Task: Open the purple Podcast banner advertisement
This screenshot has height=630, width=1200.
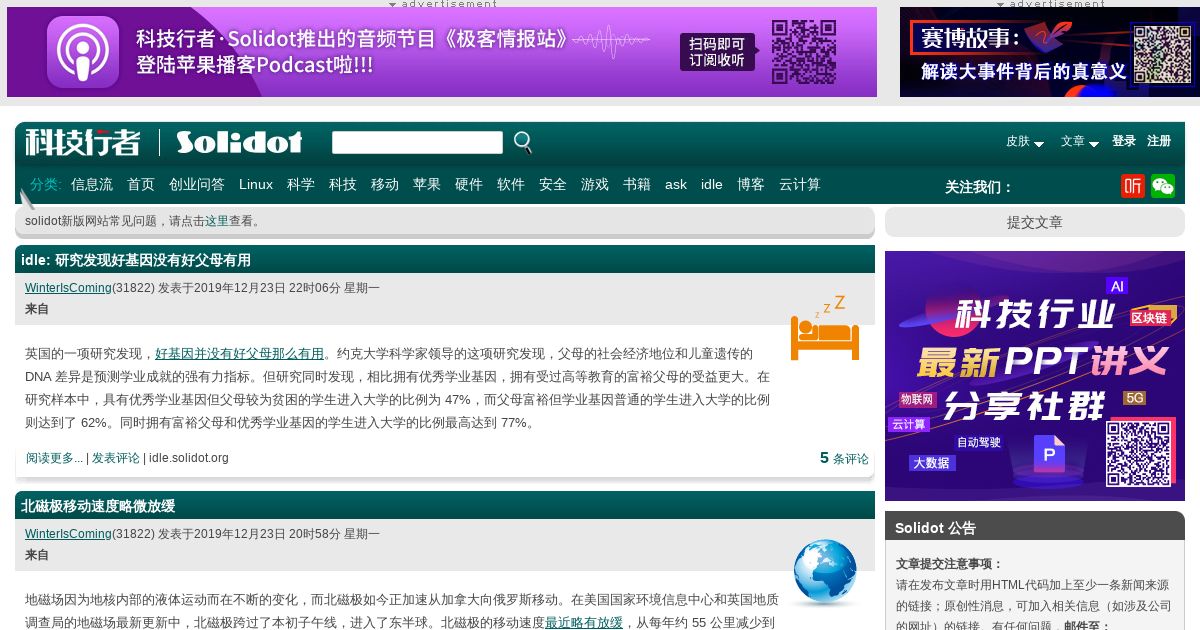Action: 442,52
